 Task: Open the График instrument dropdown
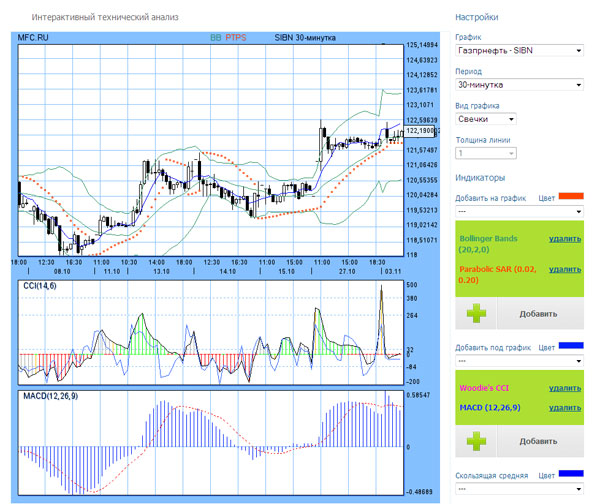coord(518,50)
